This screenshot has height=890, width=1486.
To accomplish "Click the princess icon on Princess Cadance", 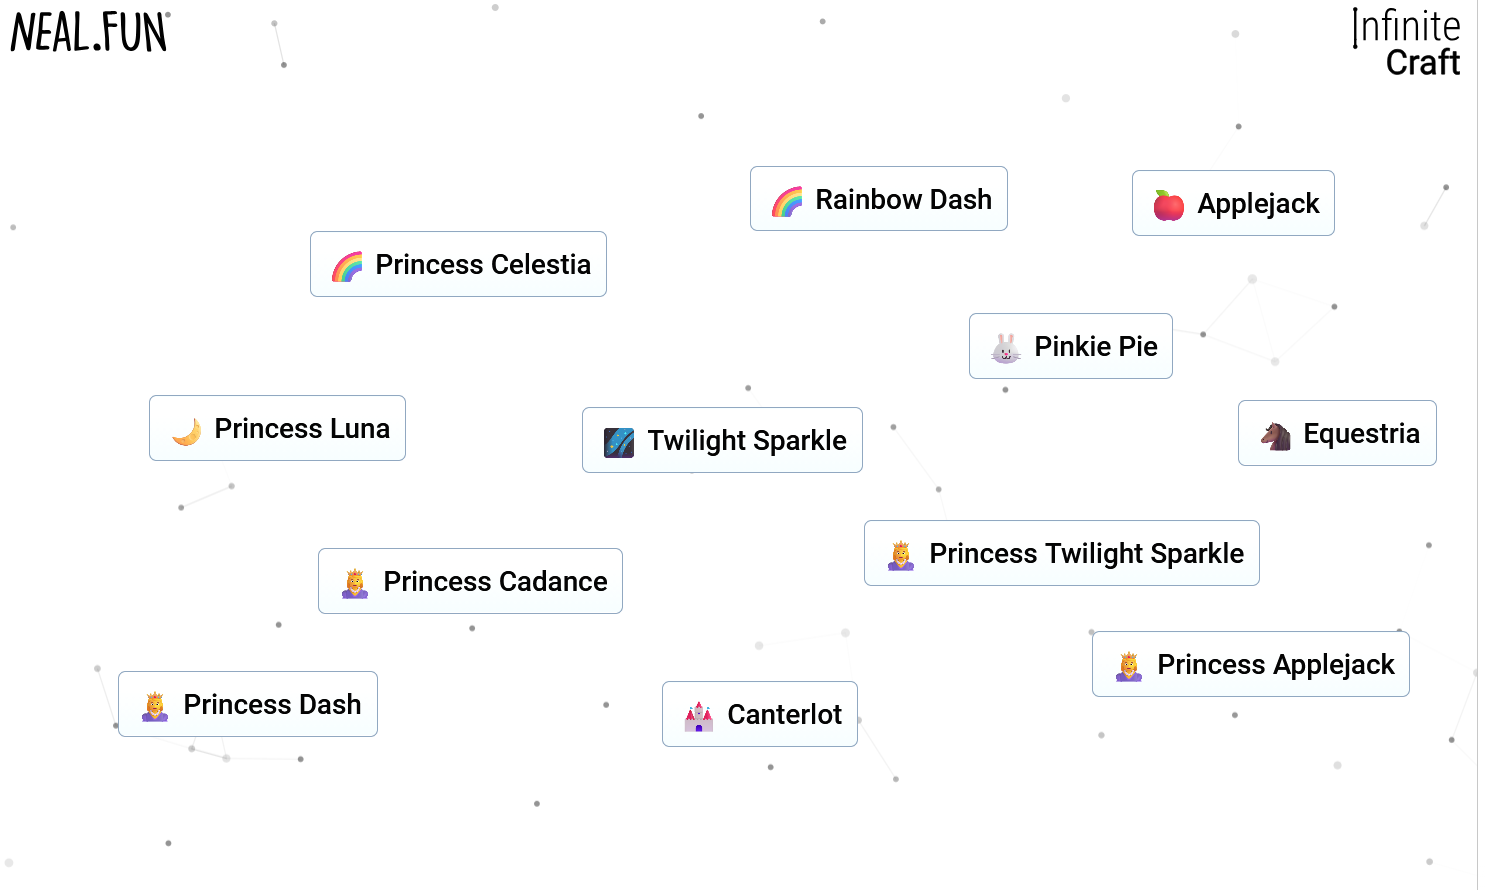I will pyautogui.click(x=355, y=583).
